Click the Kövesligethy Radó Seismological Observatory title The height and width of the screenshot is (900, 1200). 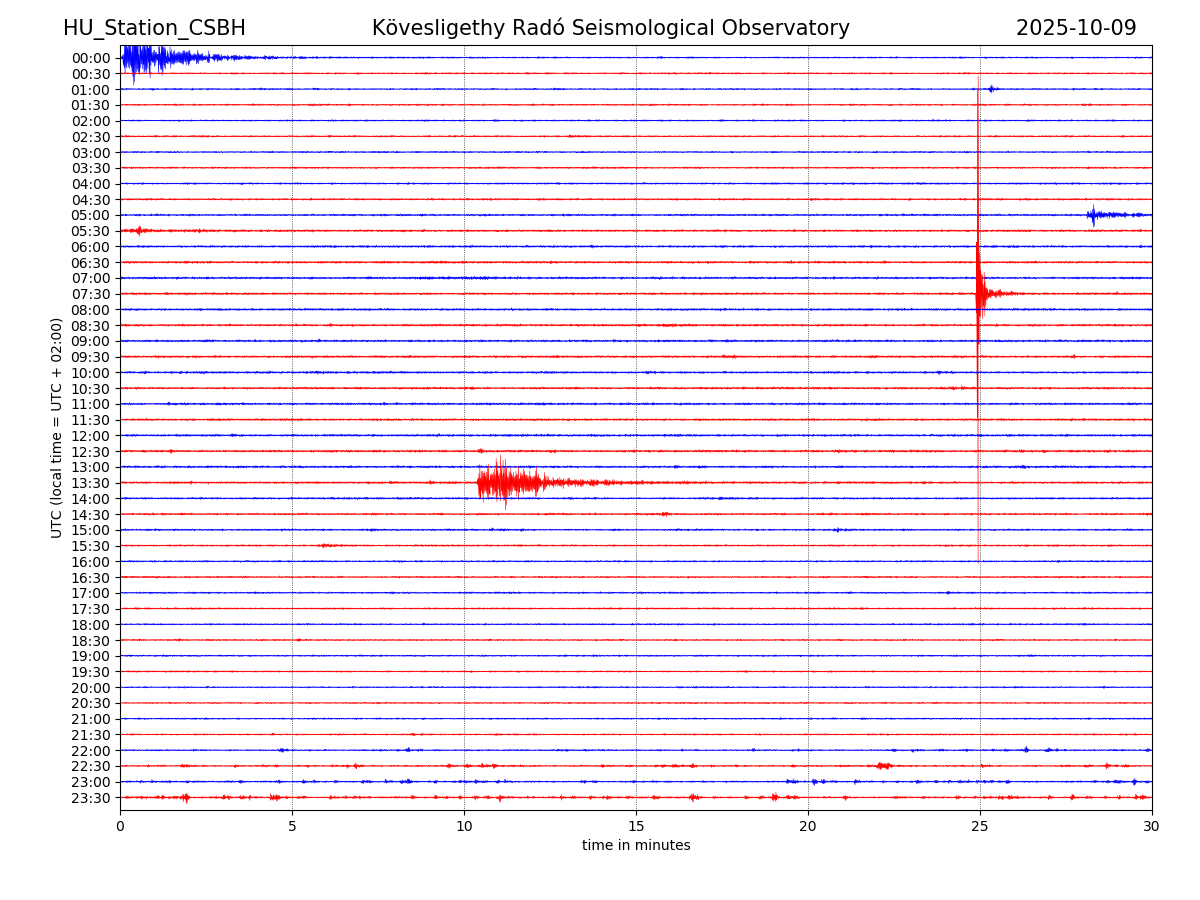click(610, 28)
